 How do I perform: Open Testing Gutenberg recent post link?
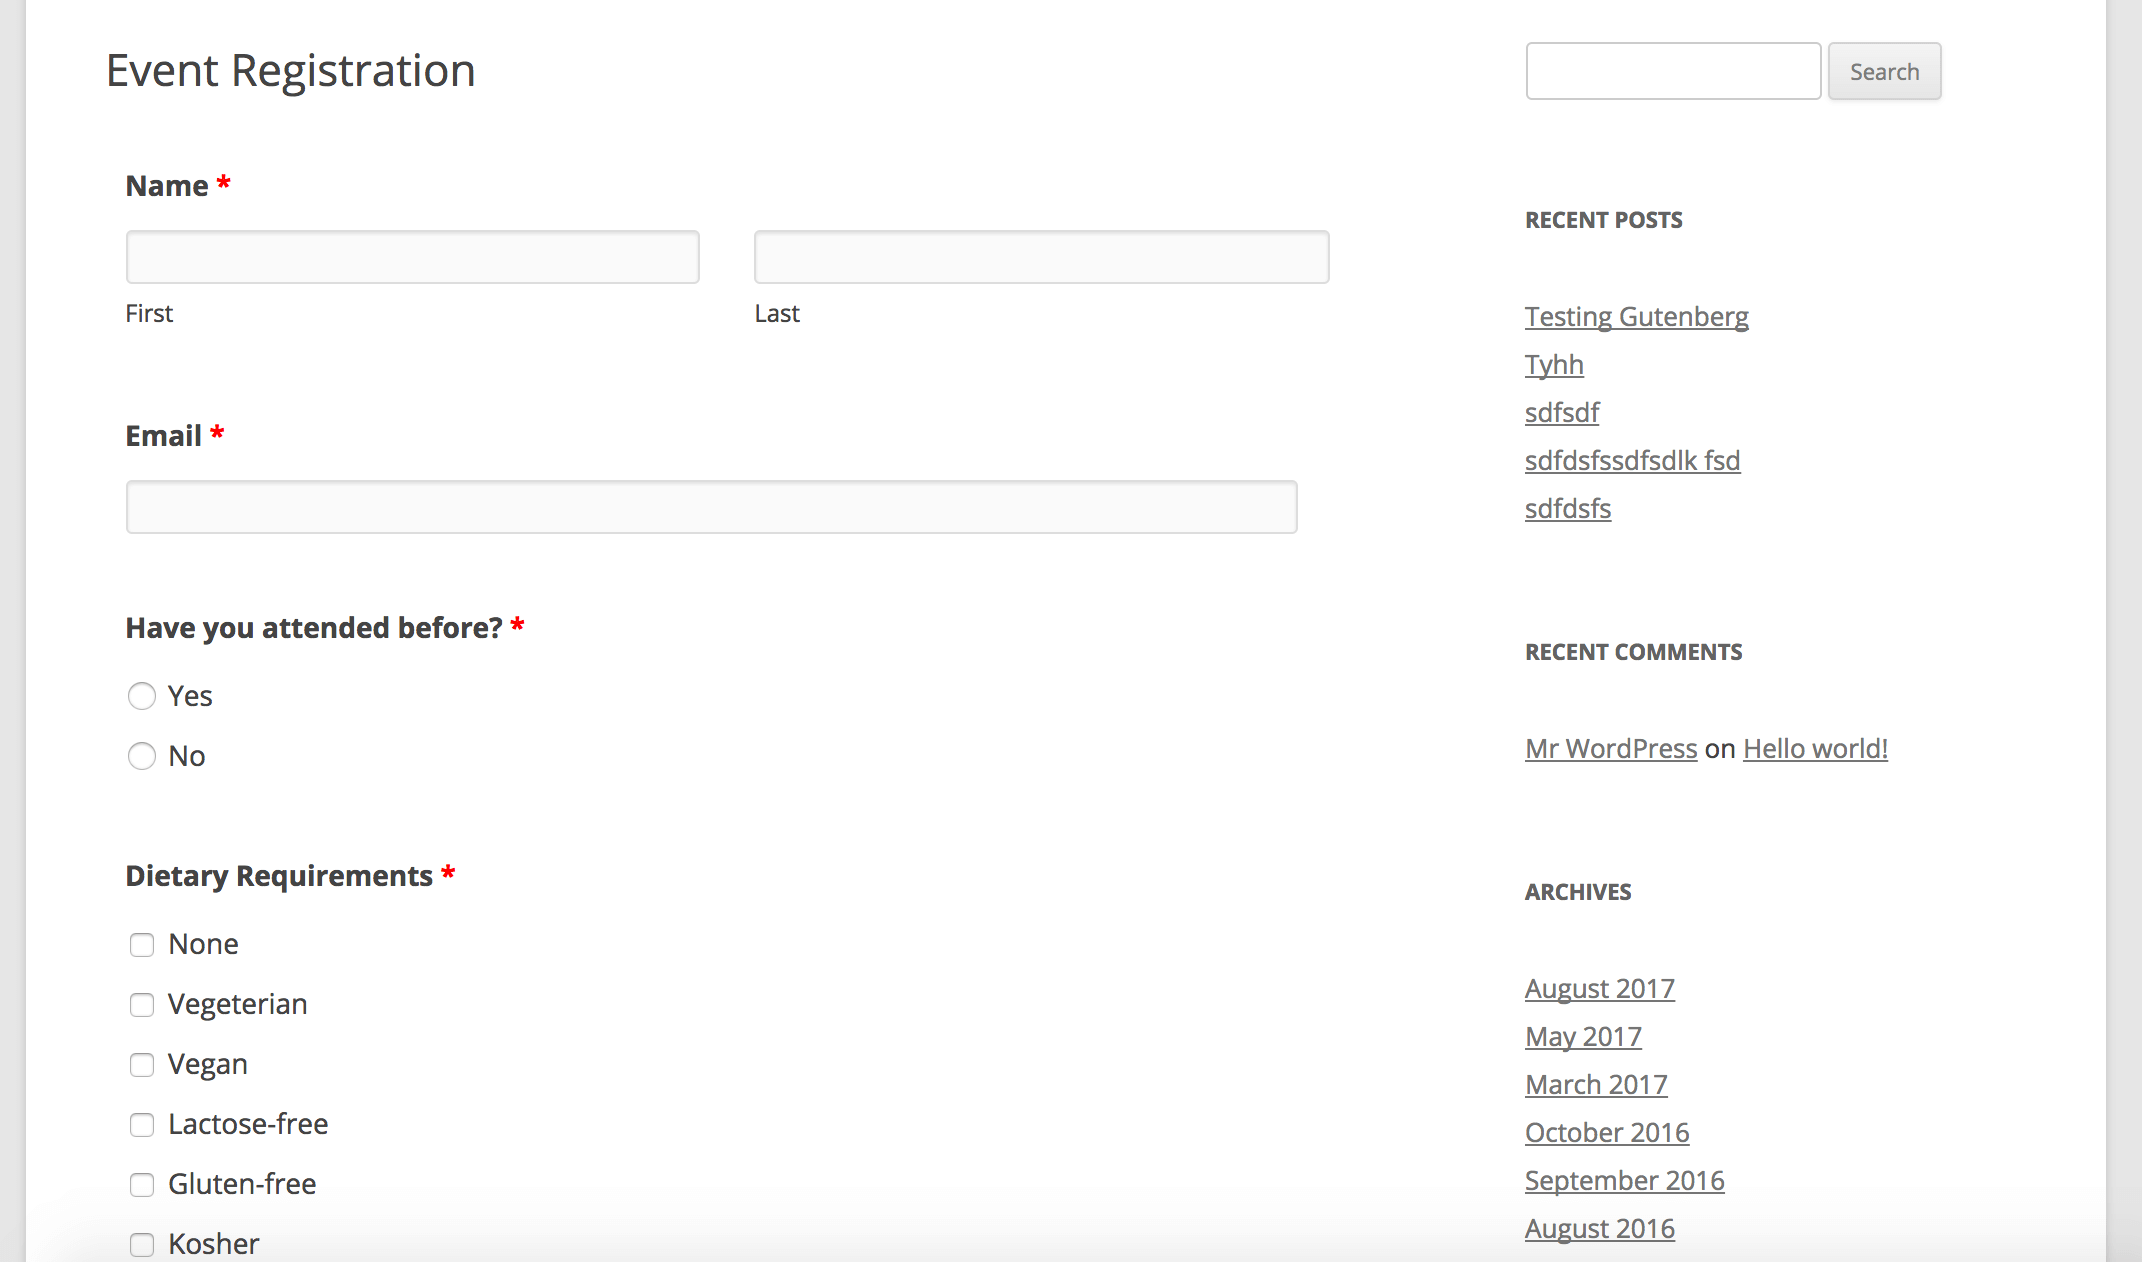coord(1636,316)
